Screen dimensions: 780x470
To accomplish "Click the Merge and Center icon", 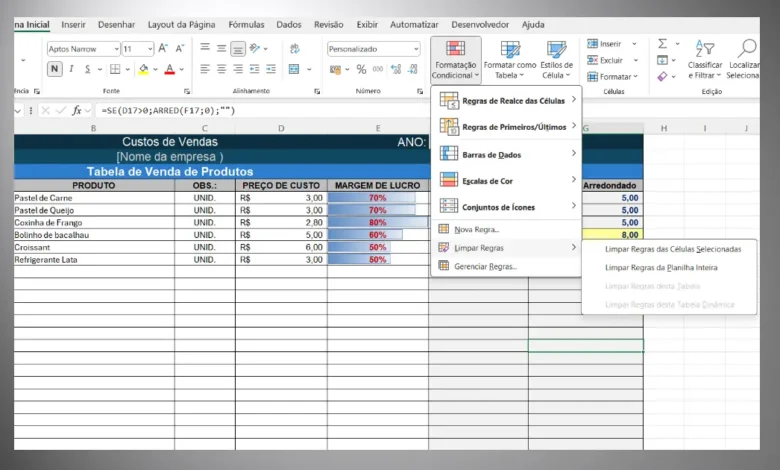I will coord(294,69).
